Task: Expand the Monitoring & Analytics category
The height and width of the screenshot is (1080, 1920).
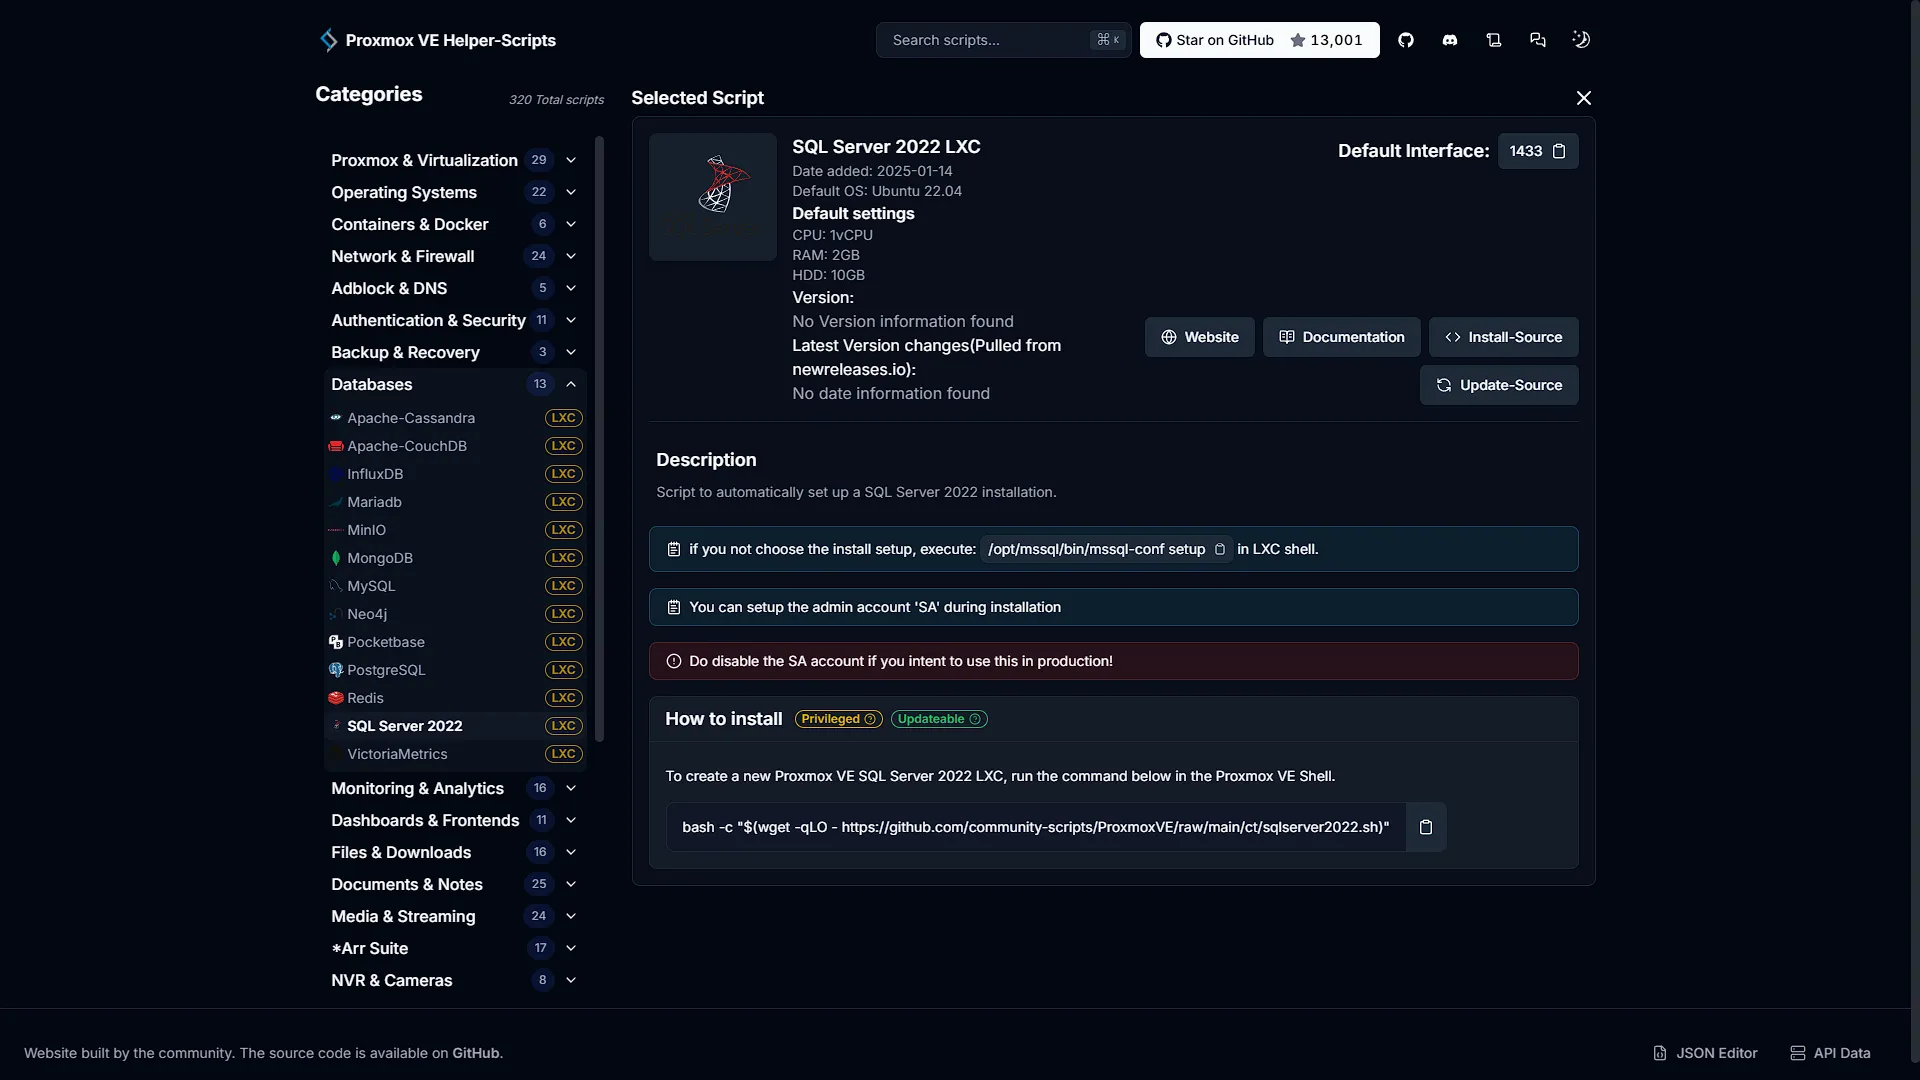Action: click(x=455, y=788)
